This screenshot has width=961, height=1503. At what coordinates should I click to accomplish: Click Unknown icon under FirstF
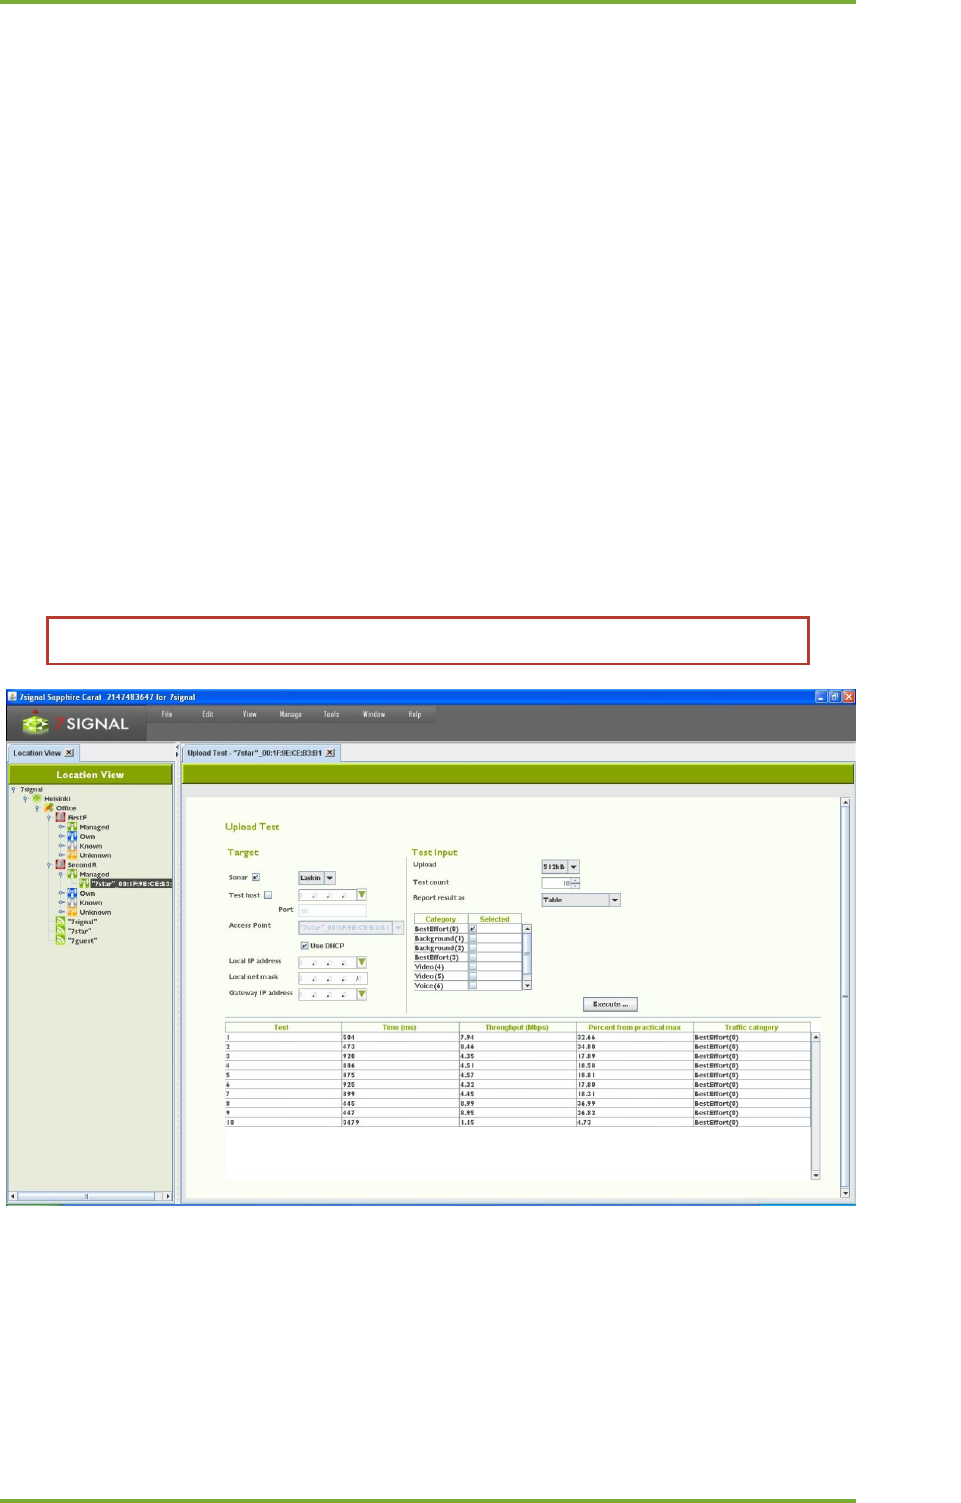click(x=72, y=855)
